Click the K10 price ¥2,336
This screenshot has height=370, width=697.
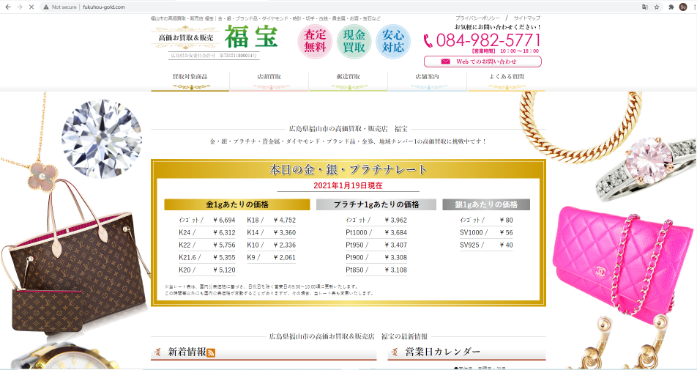[x=284, y=245]
